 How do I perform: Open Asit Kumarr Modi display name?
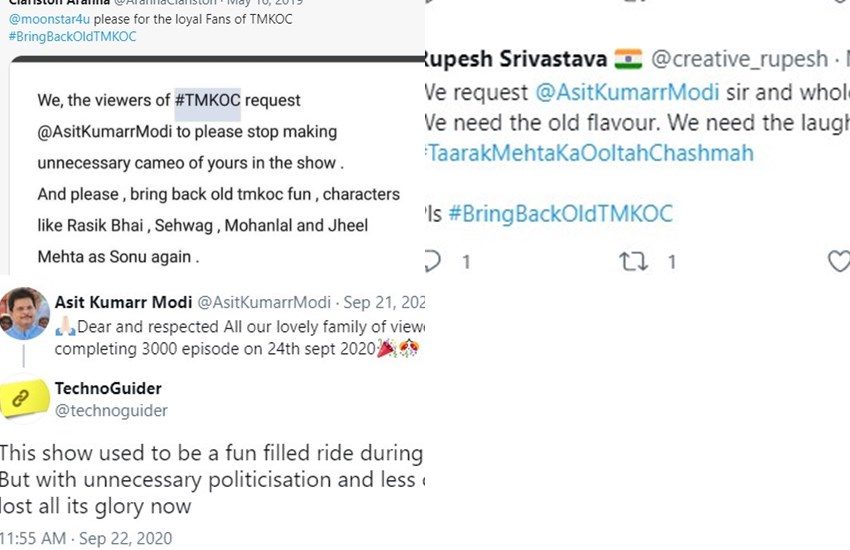click(122, 302)
